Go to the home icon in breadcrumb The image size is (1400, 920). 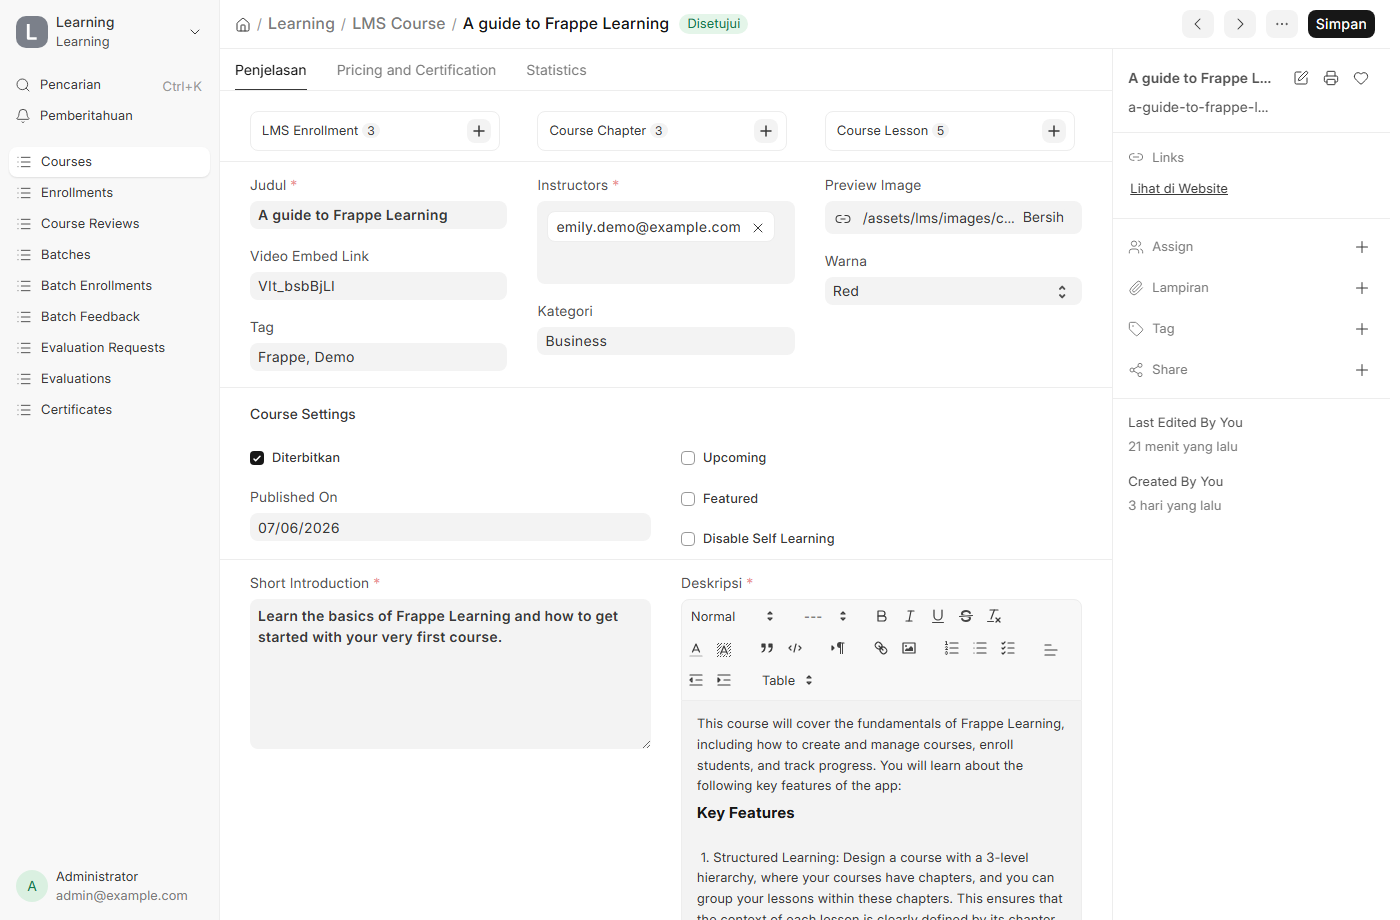point(243,24)
